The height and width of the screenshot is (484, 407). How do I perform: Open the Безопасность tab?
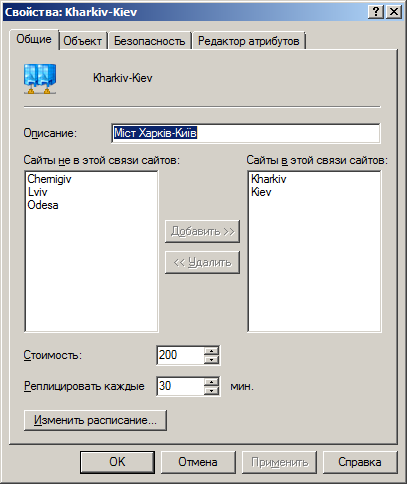[x=149, y=41]
